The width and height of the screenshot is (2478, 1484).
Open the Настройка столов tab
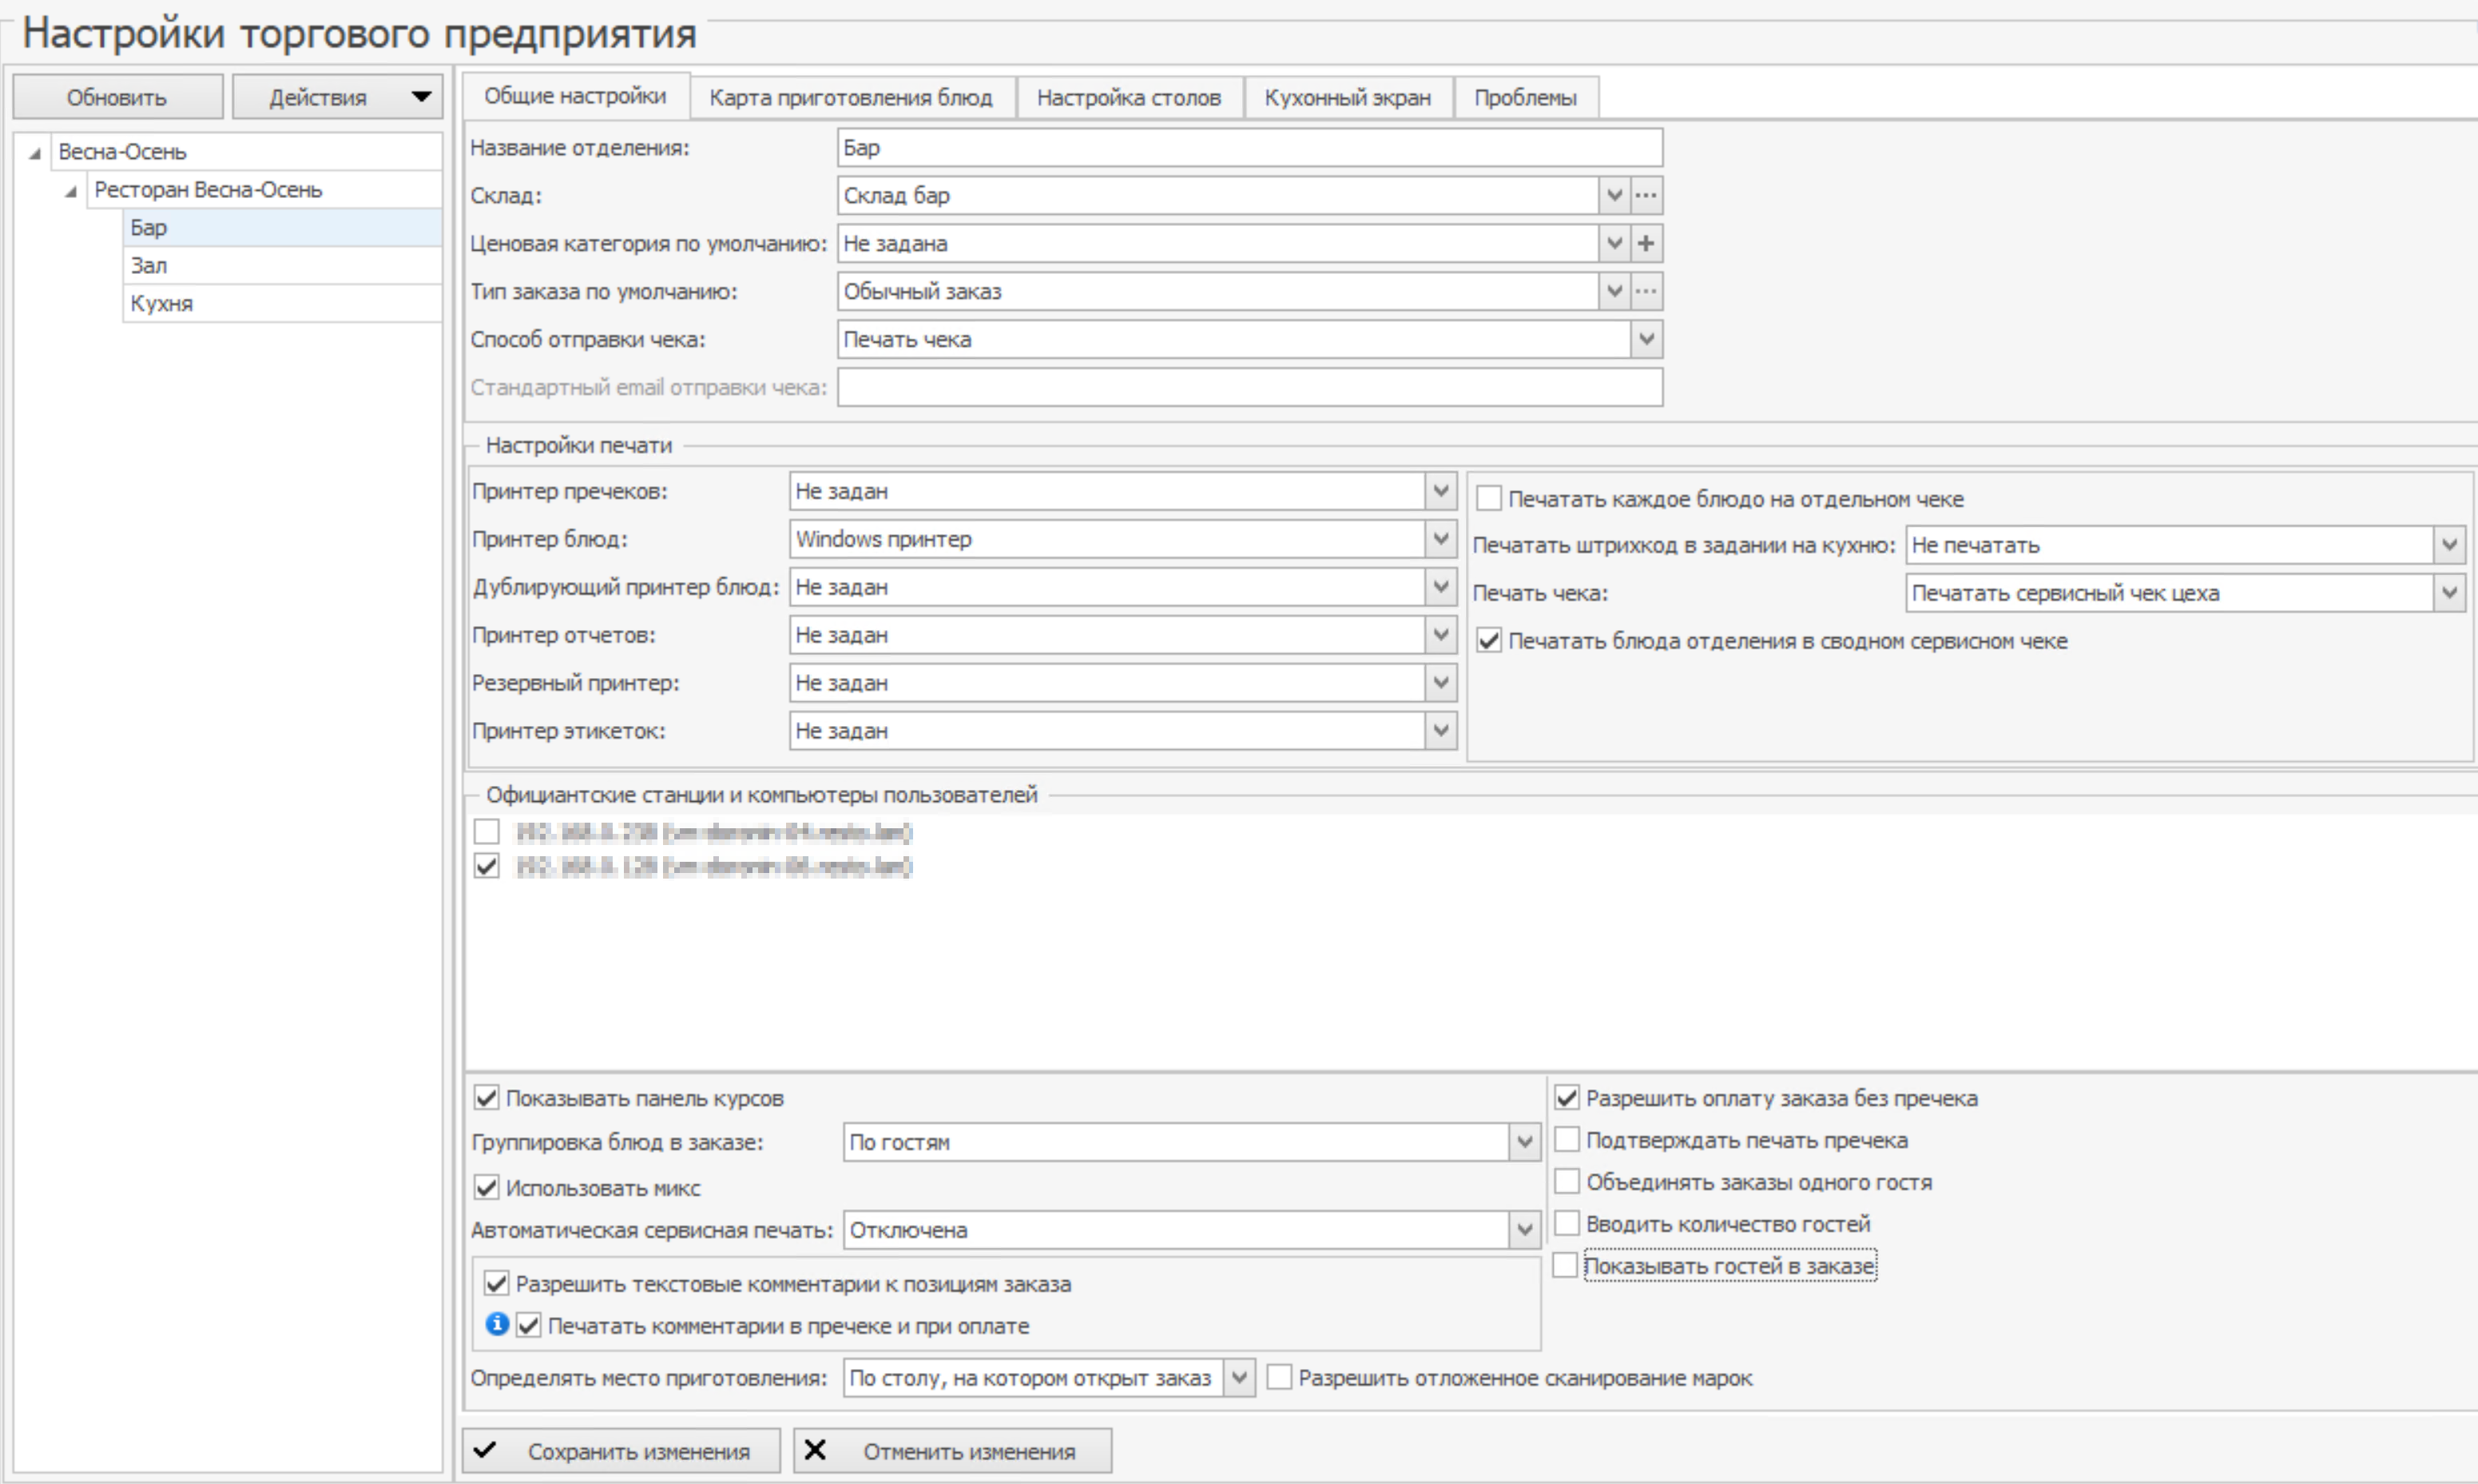pos(1129,98)
